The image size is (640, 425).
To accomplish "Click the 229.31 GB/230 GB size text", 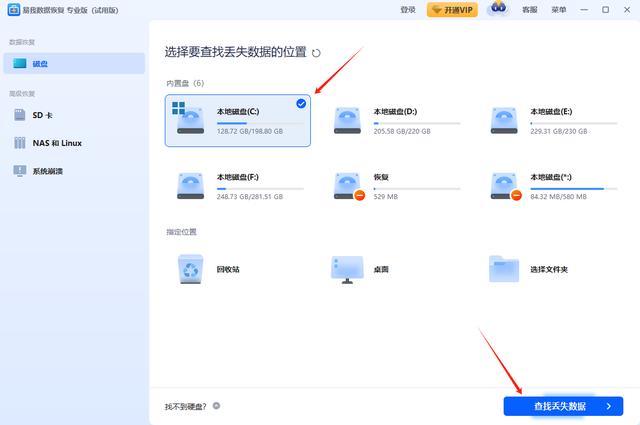I will [x=559, y=131].
